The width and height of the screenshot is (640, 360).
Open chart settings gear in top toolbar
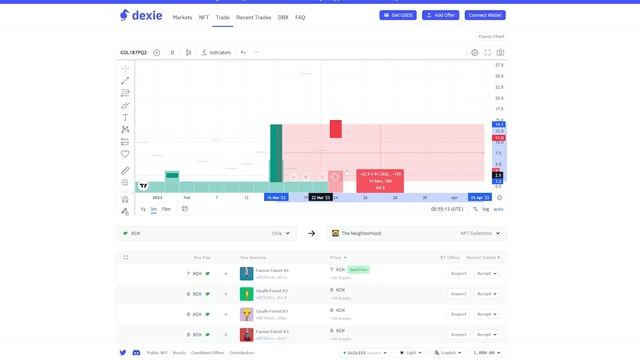[x=474, y=53]
